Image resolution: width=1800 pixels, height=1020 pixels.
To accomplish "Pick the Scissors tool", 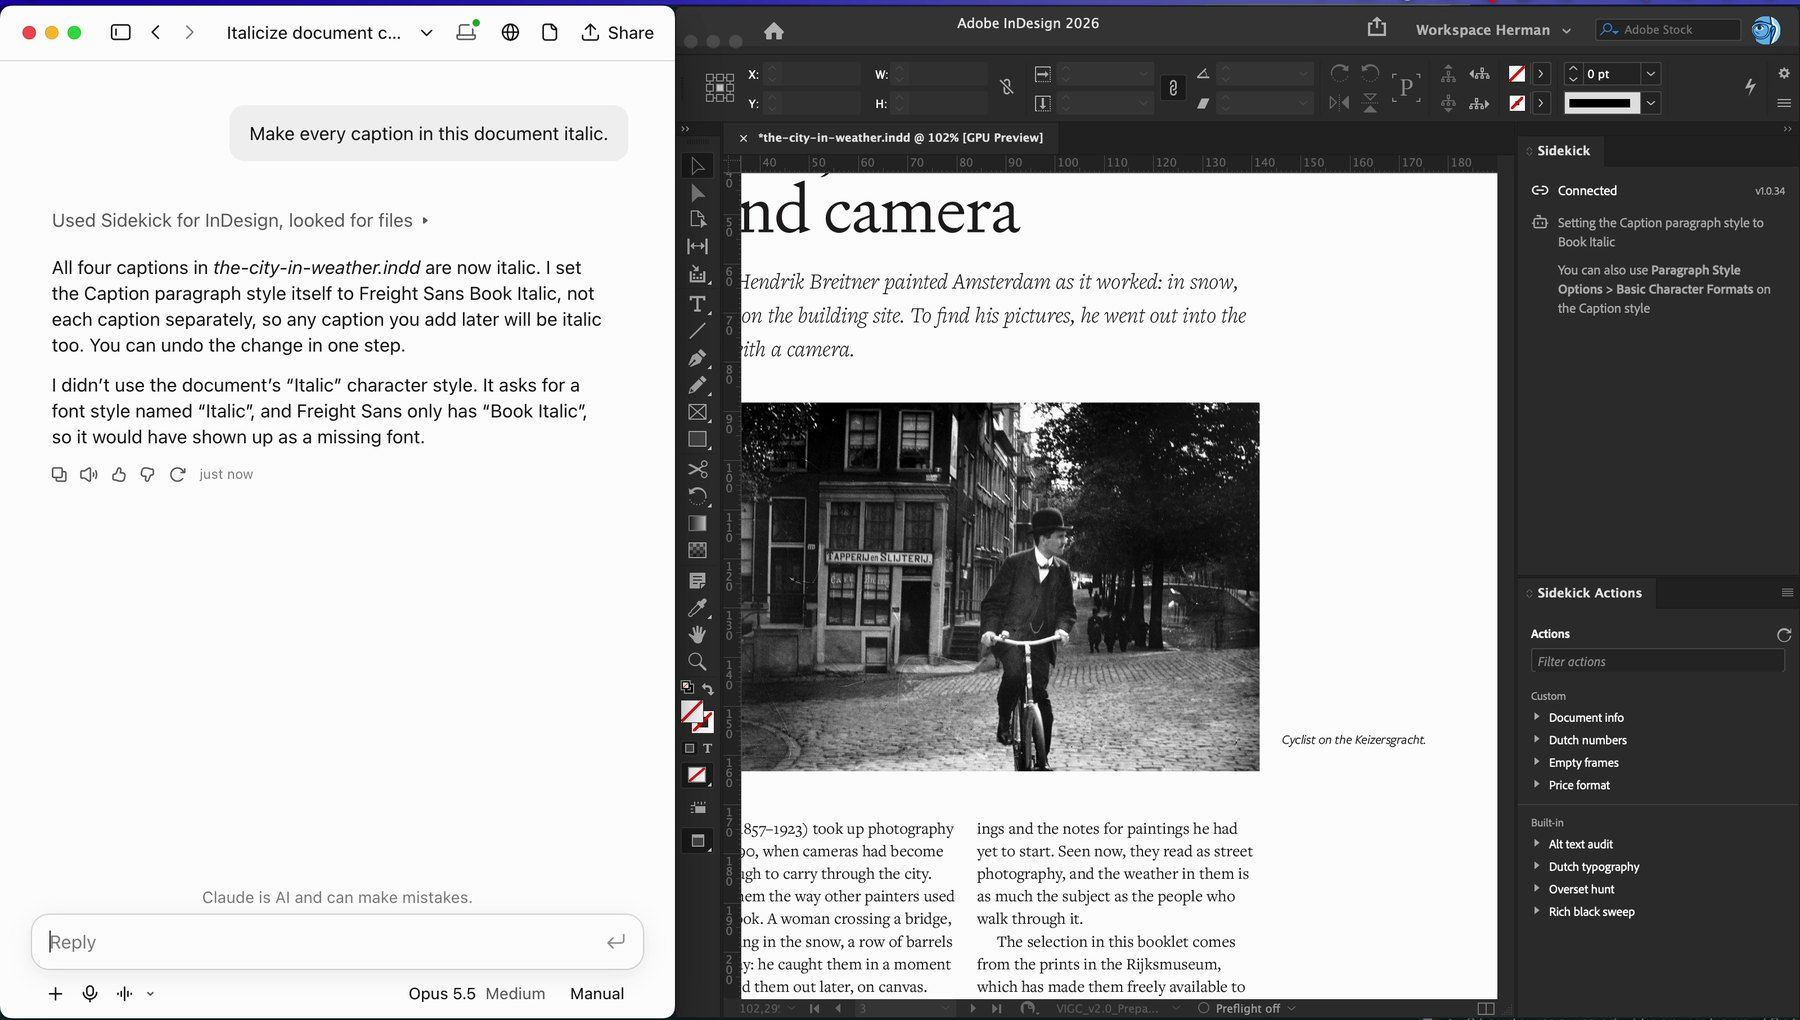I will (697, 469).
